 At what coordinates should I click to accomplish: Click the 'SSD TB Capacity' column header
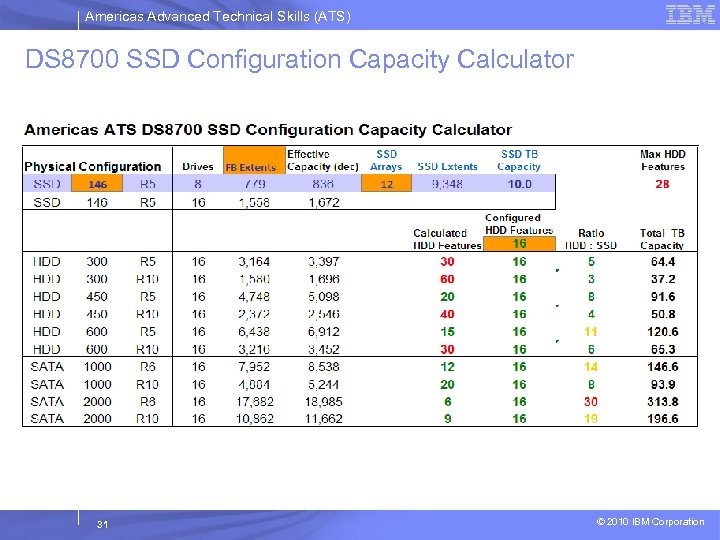[519, 160]
